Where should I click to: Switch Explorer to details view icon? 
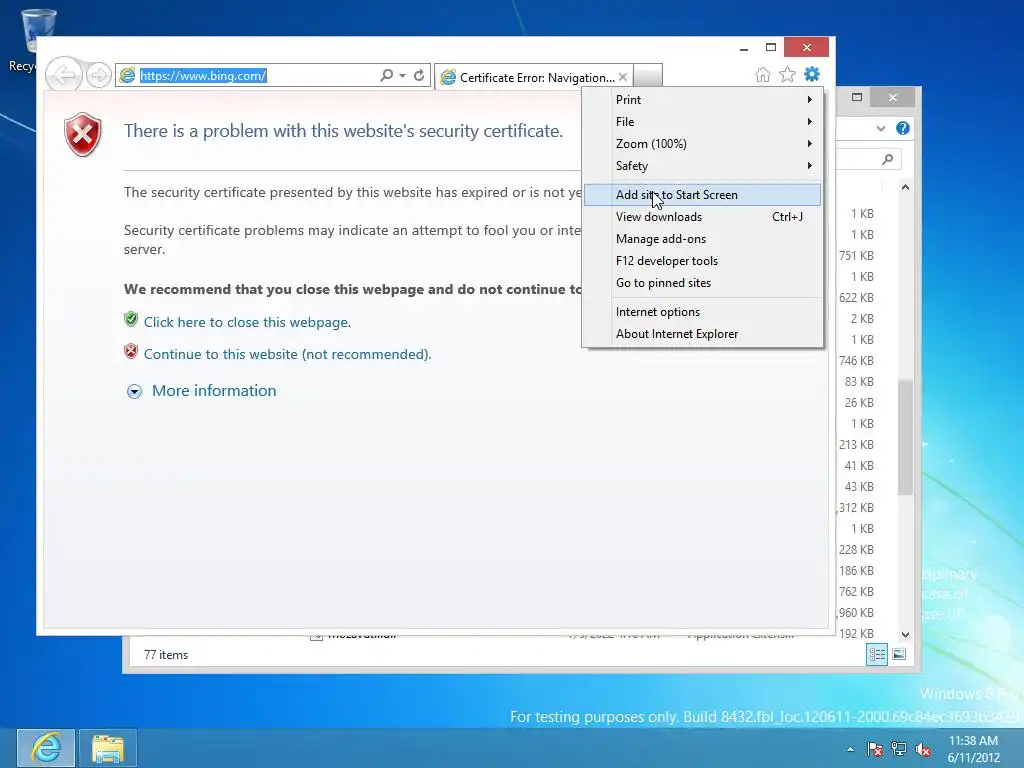877,654
